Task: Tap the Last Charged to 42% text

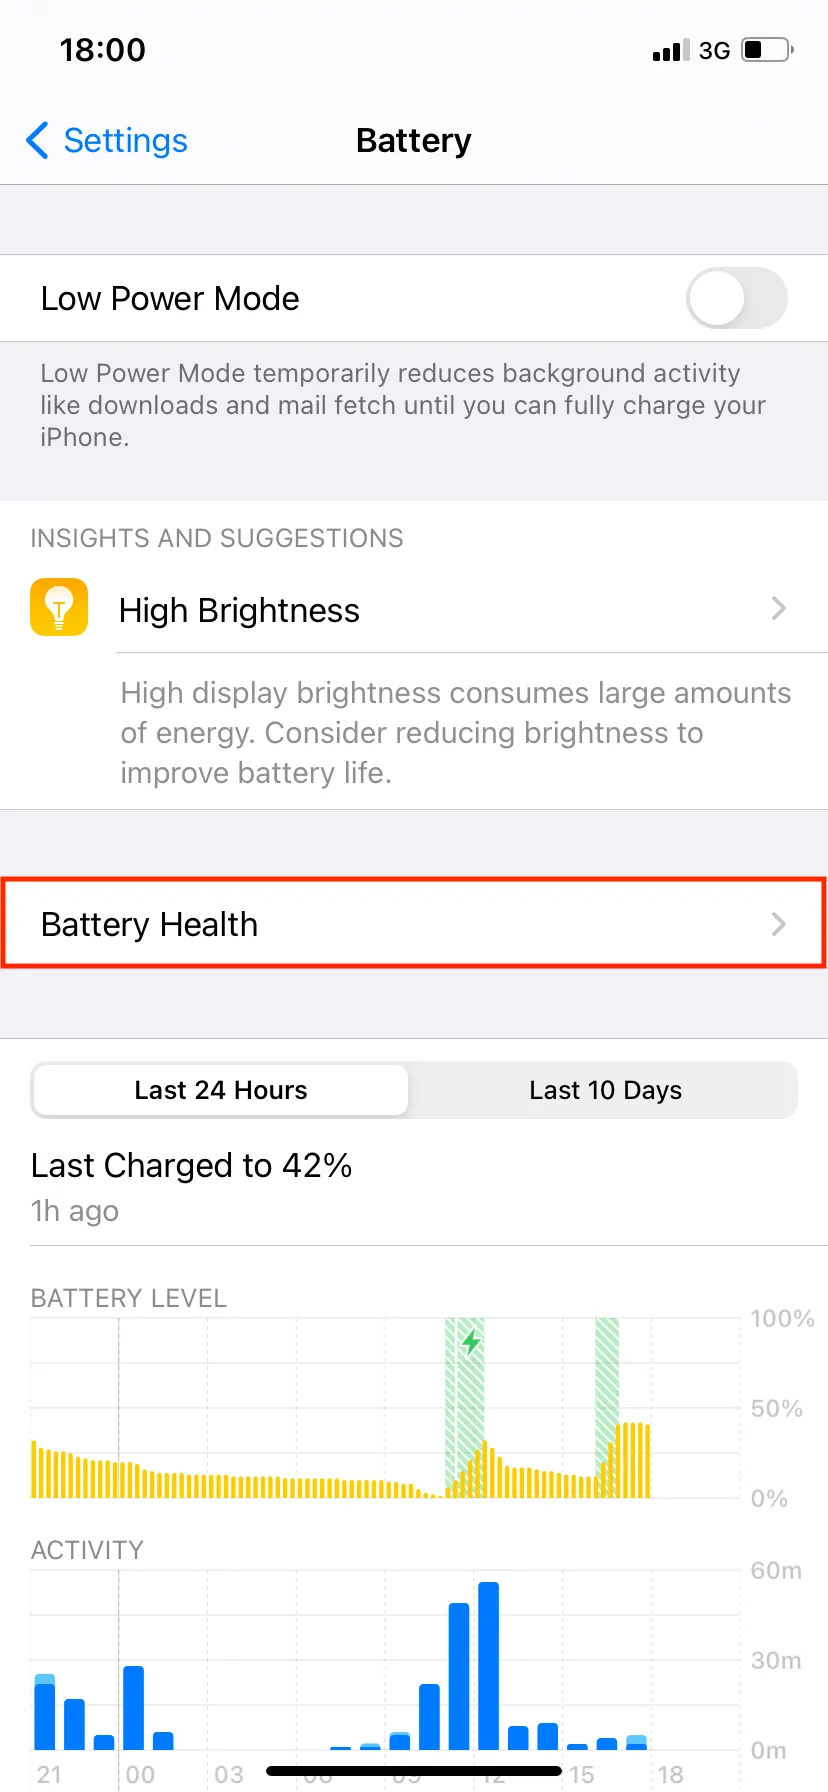Action: coord(191,1166)
